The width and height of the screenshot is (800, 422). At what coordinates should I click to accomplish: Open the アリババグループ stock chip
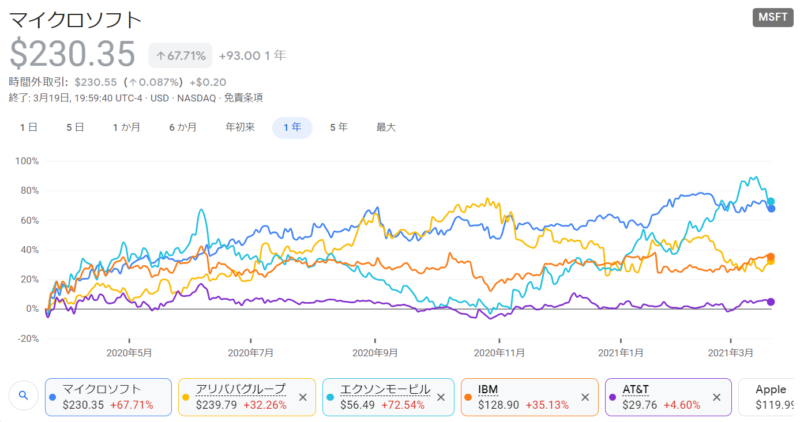(247, 397)
